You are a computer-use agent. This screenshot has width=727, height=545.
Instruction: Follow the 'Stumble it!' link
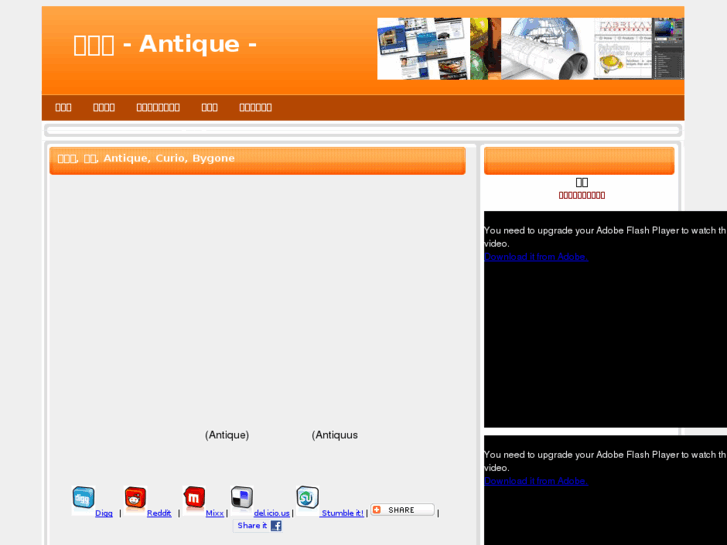[x=342, y=513]
